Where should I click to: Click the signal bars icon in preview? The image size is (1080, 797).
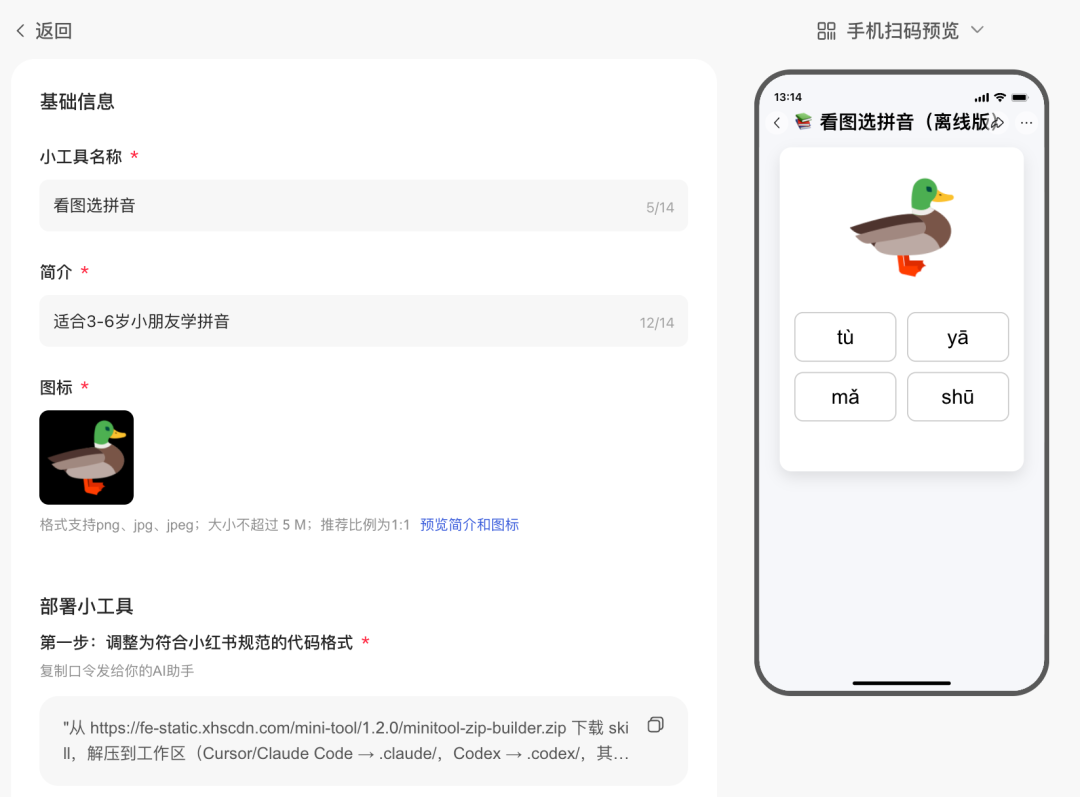(982, 98)
